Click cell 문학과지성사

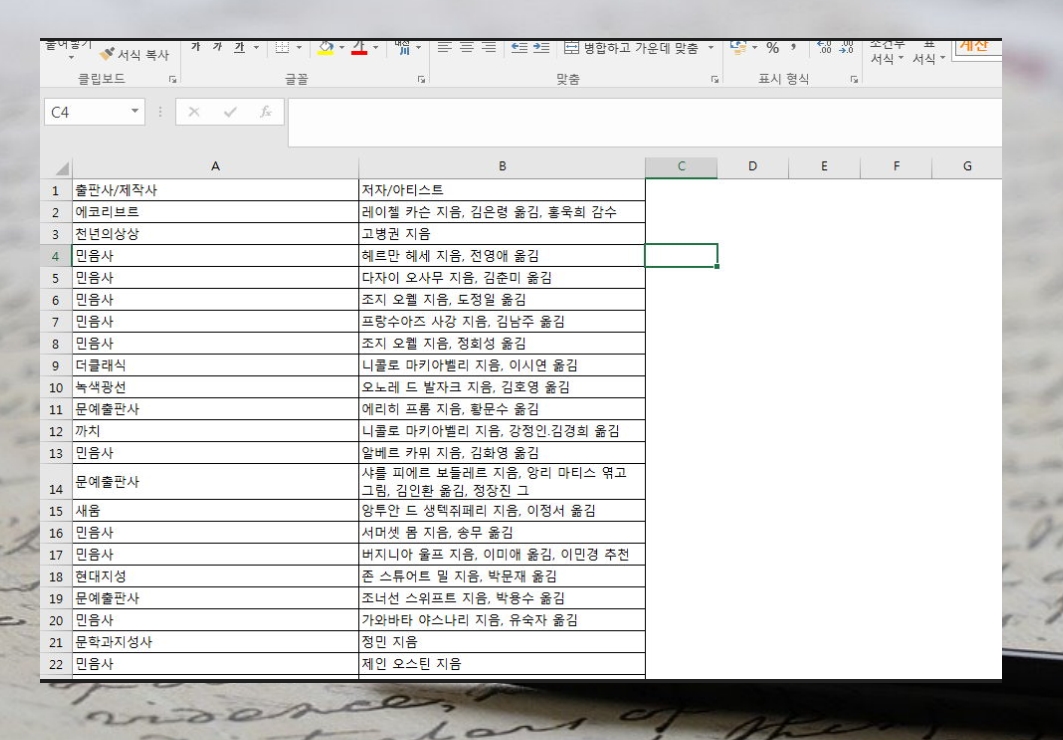pos(216,642)
